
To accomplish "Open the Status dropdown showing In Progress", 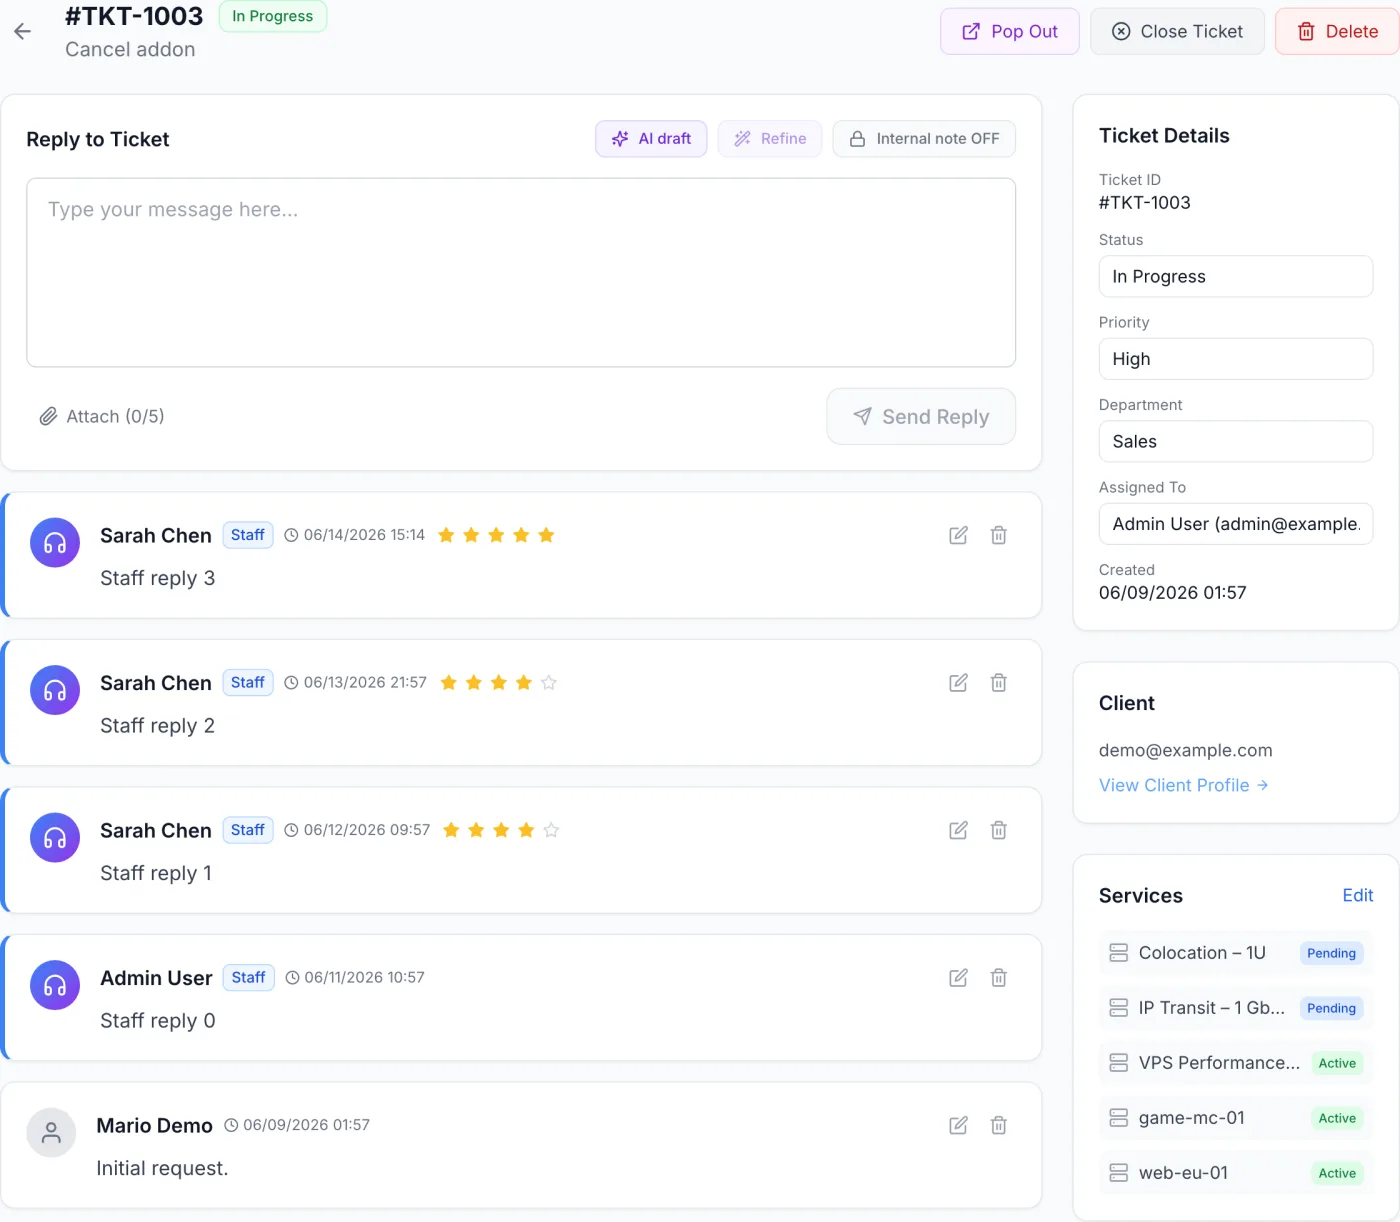I will coord(1236,276).
